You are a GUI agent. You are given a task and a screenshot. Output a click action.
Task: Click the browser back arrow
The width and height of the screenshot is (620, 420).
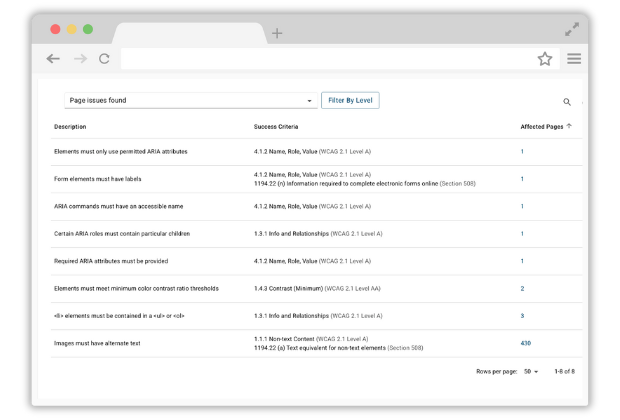point(54,59)
